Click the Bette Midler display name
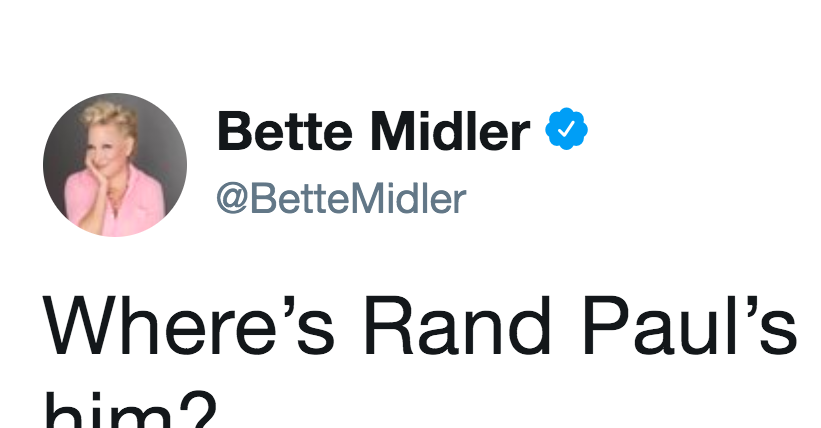The width and height of the screenshot is (821, 428). tap(373, 131)
